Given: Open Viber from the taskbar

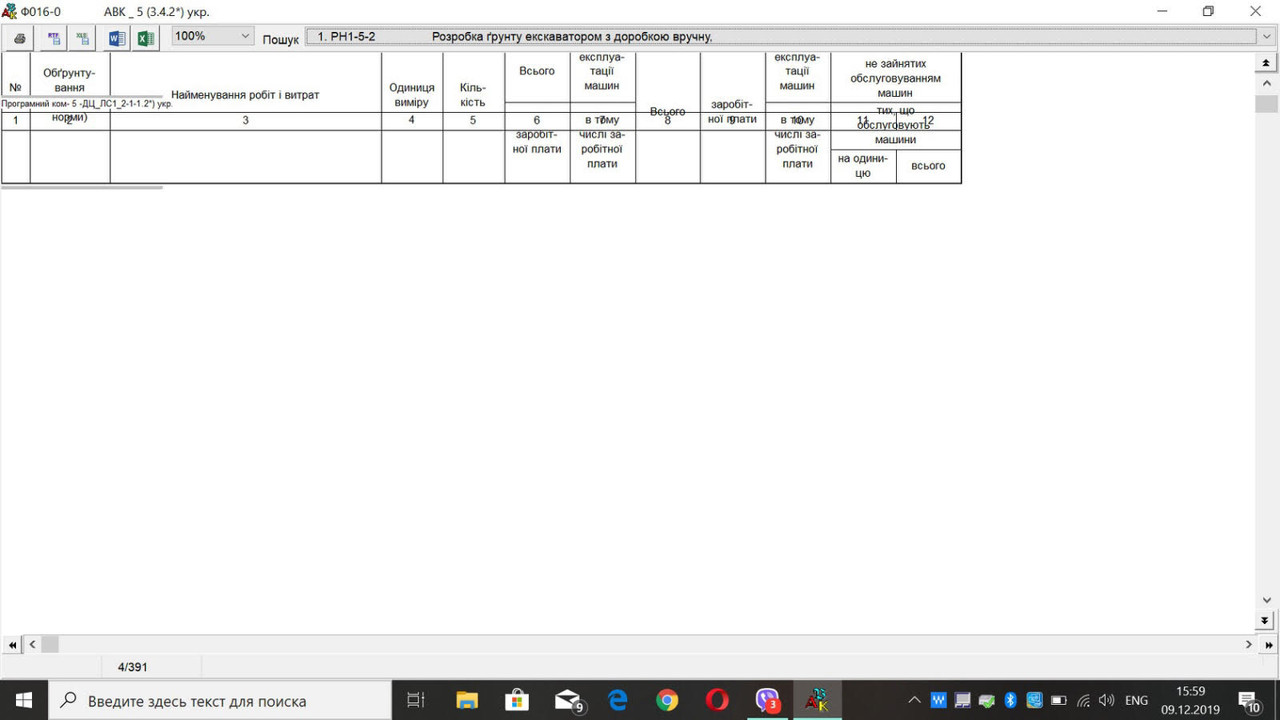Looking at the screenshot, I should coord(768,700).
